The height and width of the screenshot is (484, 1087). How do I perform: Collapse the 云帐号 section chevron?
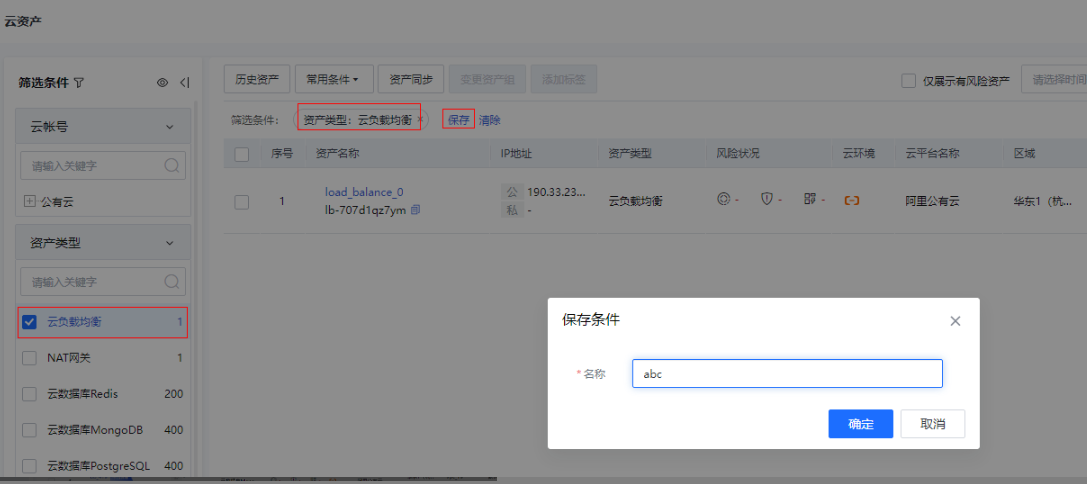click(169, 127)
